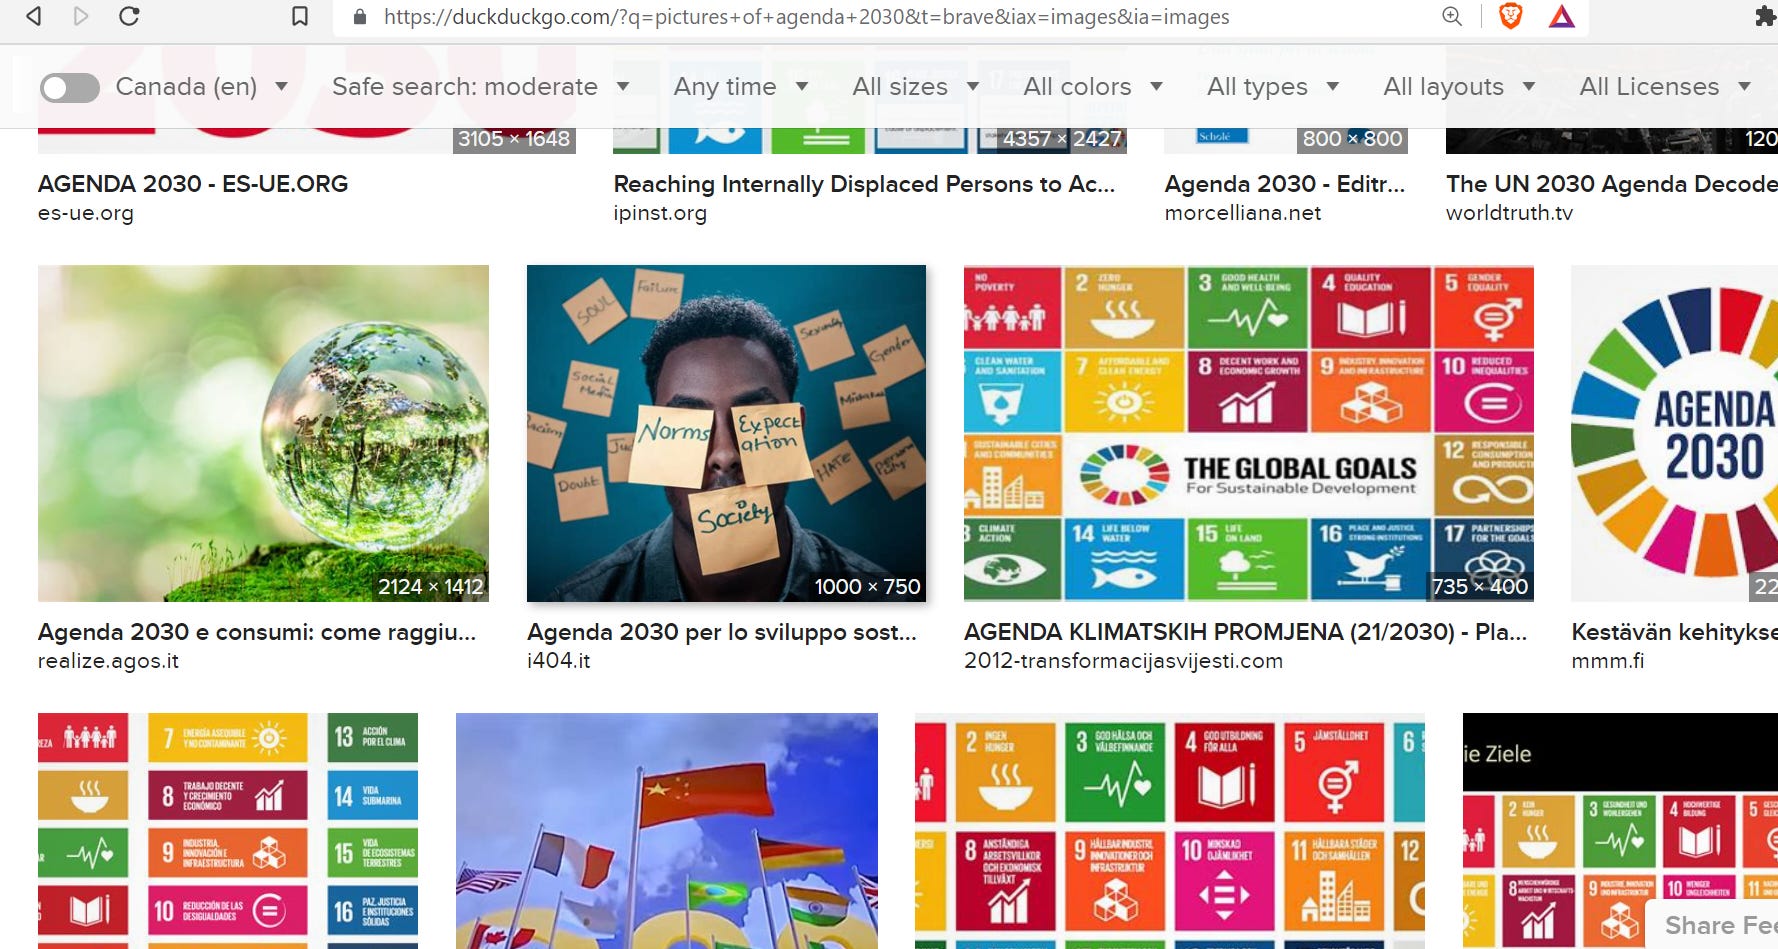The width and height of the screenshot is (1778, 949).
Task: Click the morcelliana.net source domain
Action: 1243,213
